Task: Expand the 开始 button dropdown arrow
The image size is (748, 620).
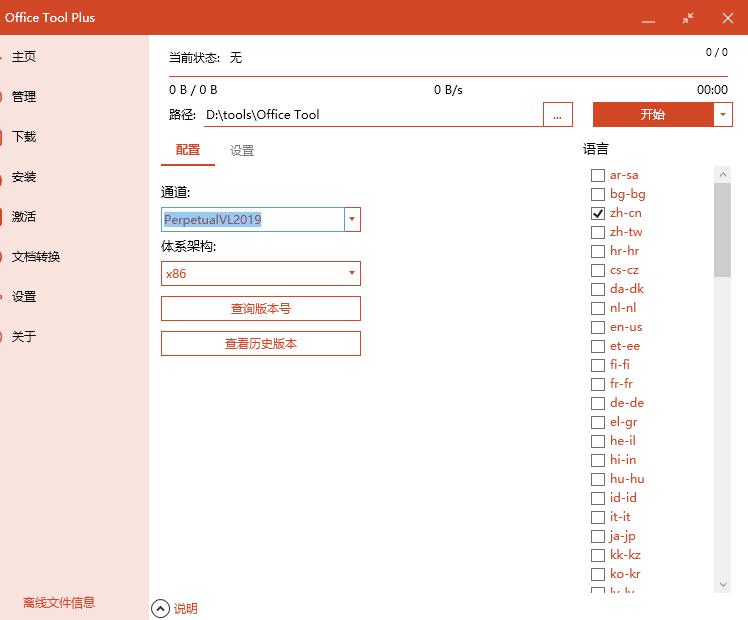Action: [723, 114]
